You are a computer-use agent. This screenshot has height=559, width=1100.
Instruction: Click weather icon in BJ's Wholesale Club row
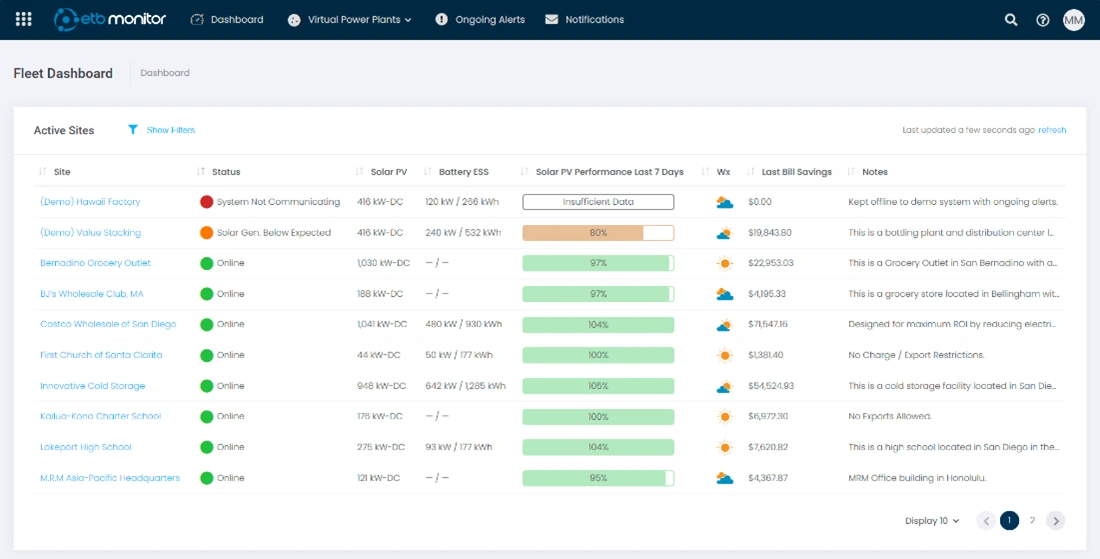(725, 294)
